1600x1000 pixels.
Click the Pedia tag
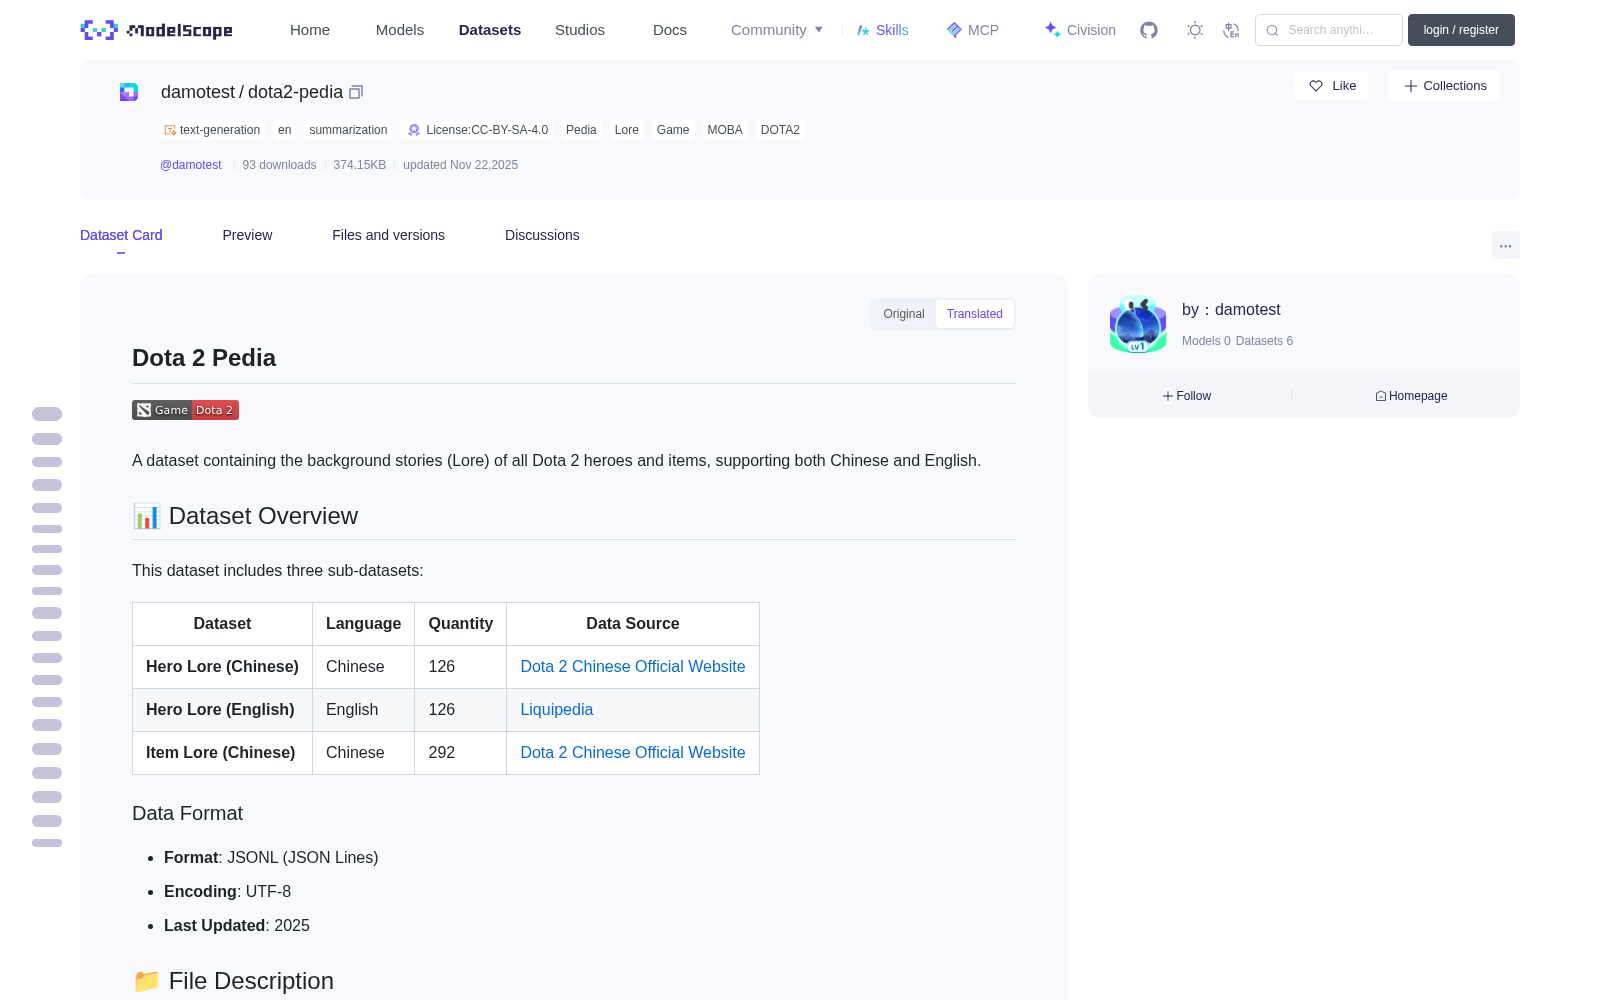coord(581,130)
